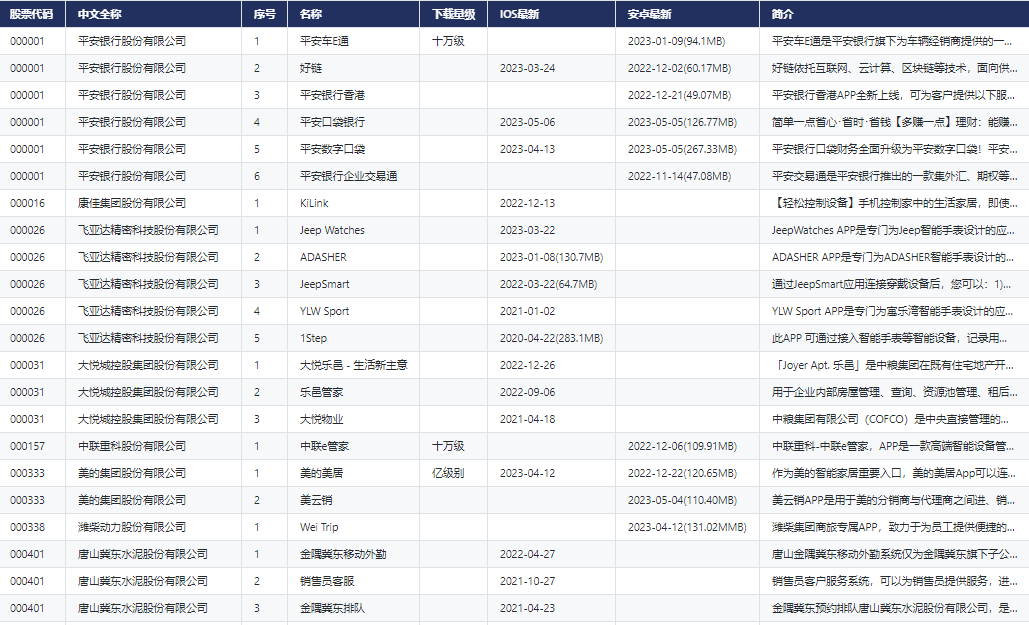Click Android value 2022-12-06(109.91MB)
The height and width of the screenshot is (625, 1029).
coord(682,446)
